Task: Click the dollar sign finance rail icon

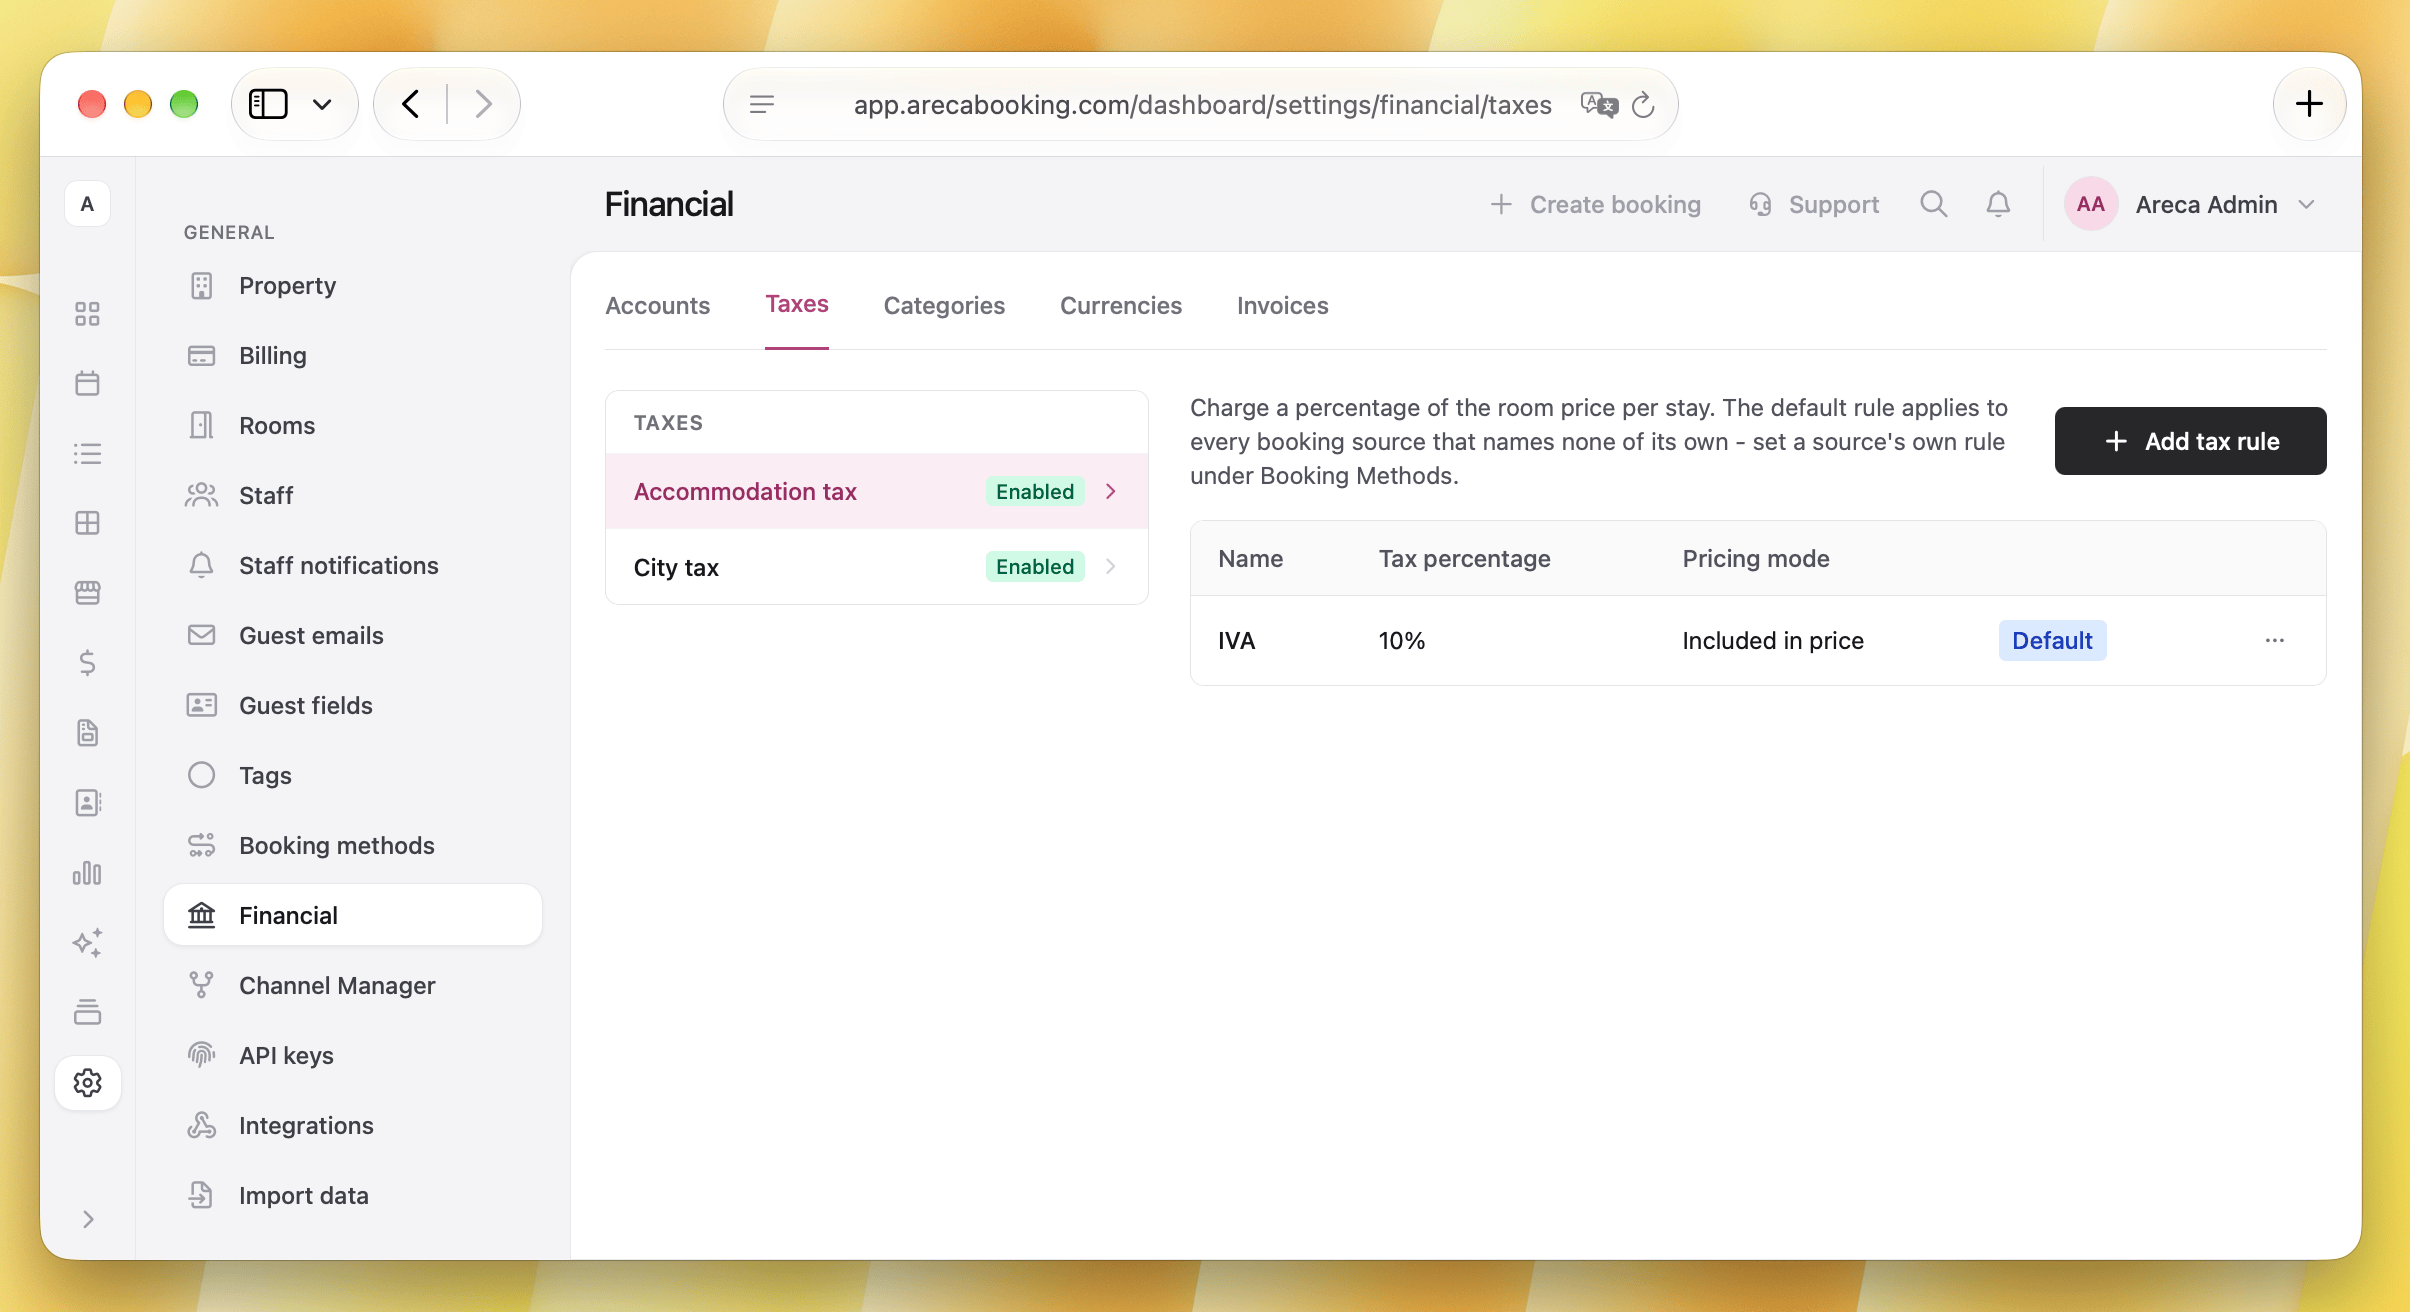Action: 88,663
